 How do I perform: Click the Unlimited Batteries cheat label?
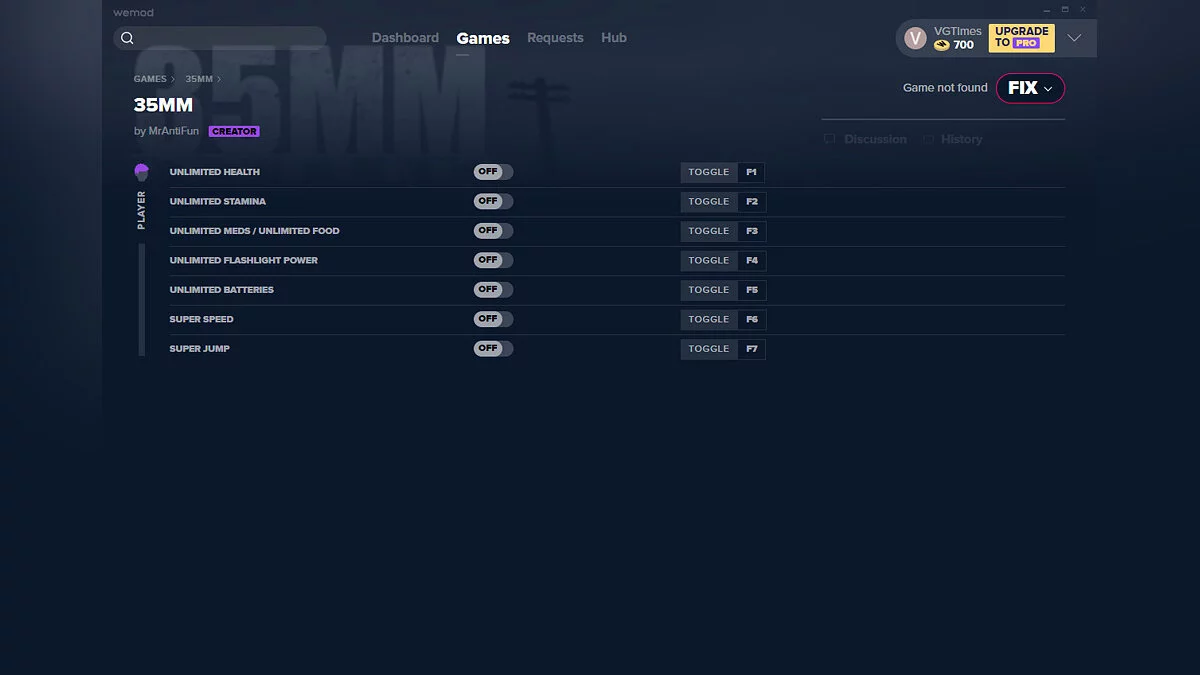(222, 290)
